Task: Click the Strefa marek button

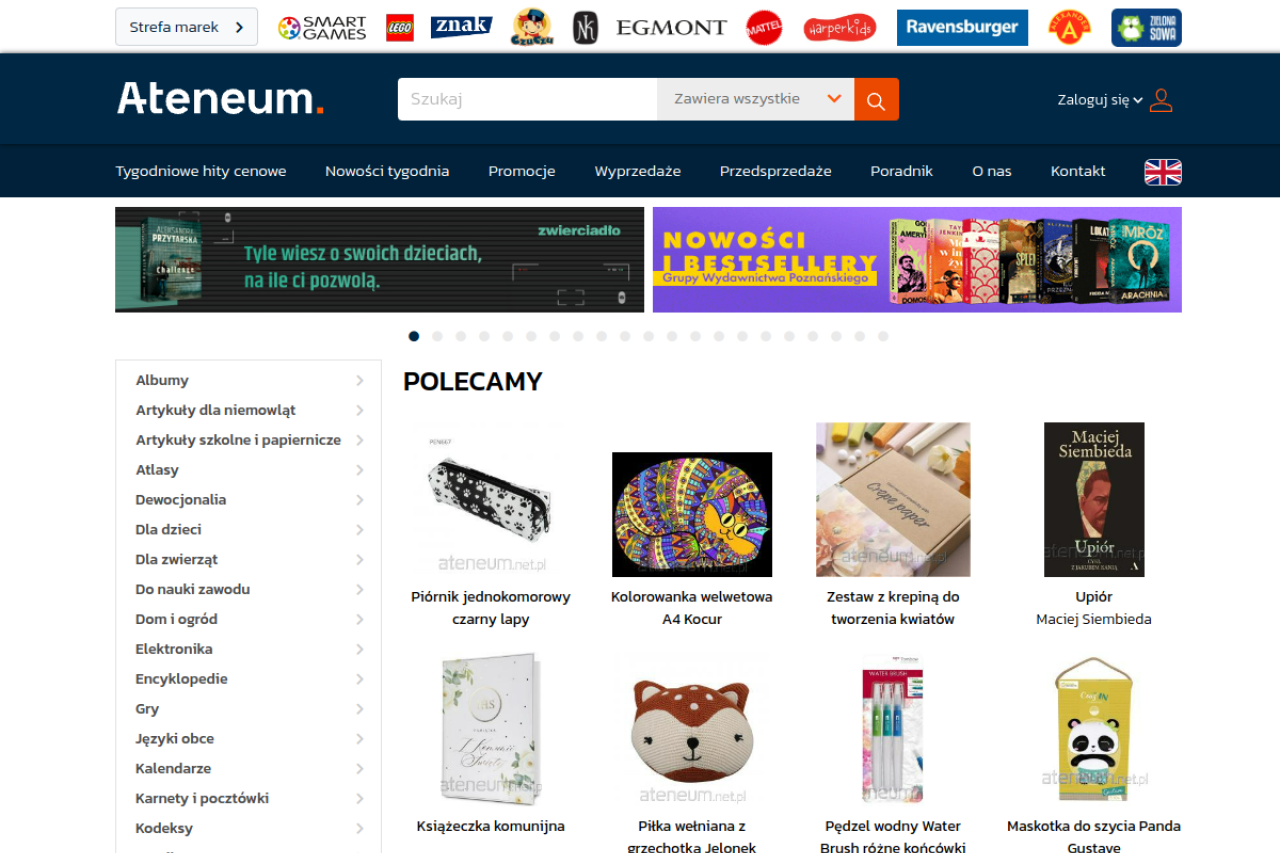Action: click(x=187, y=27)
